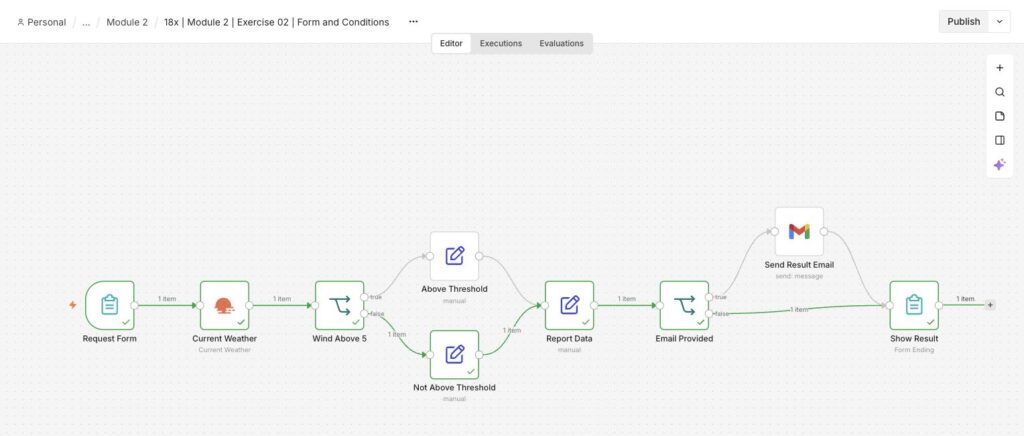
Task: Click the Send Result Email label
Action: (799, 265)
